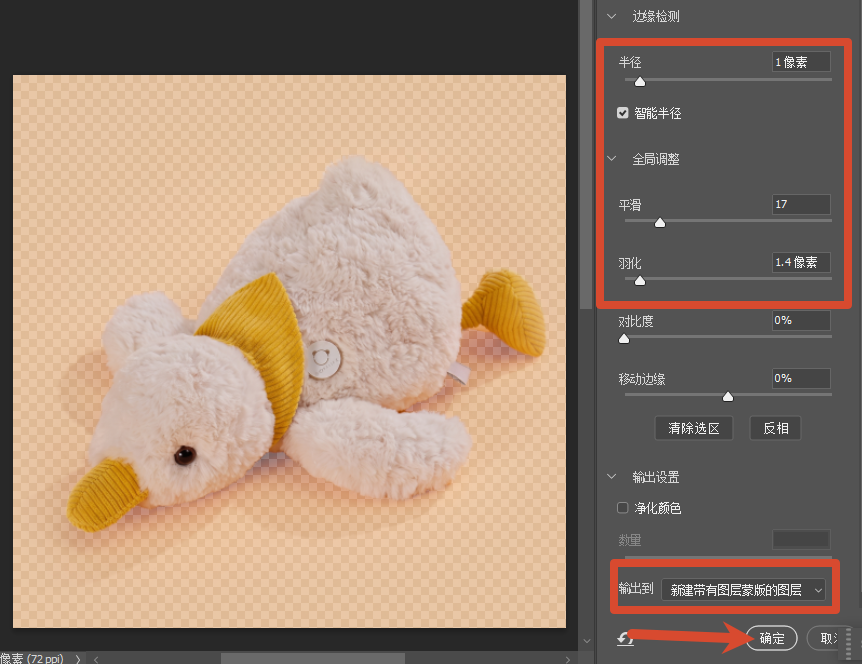The width and height of the screenshot is (862, 664).
Task: Click the 确定 button
Action: 771,638
